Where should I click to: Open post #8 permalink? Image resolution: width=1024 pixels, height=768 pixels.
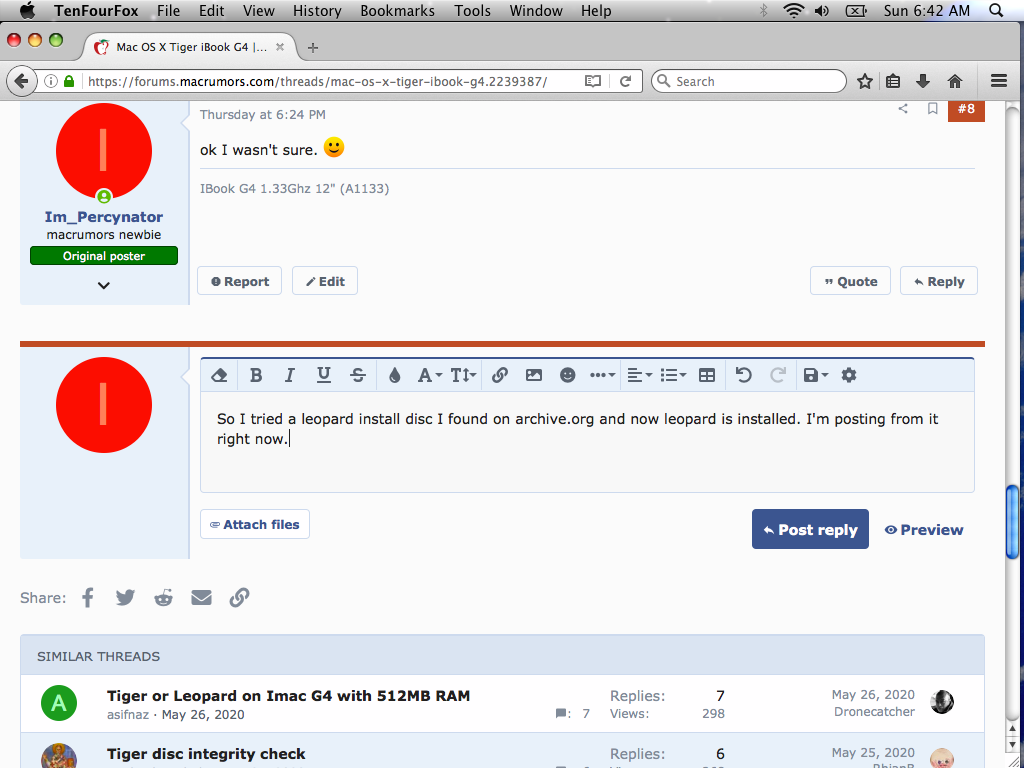click(x=966, y=110)
